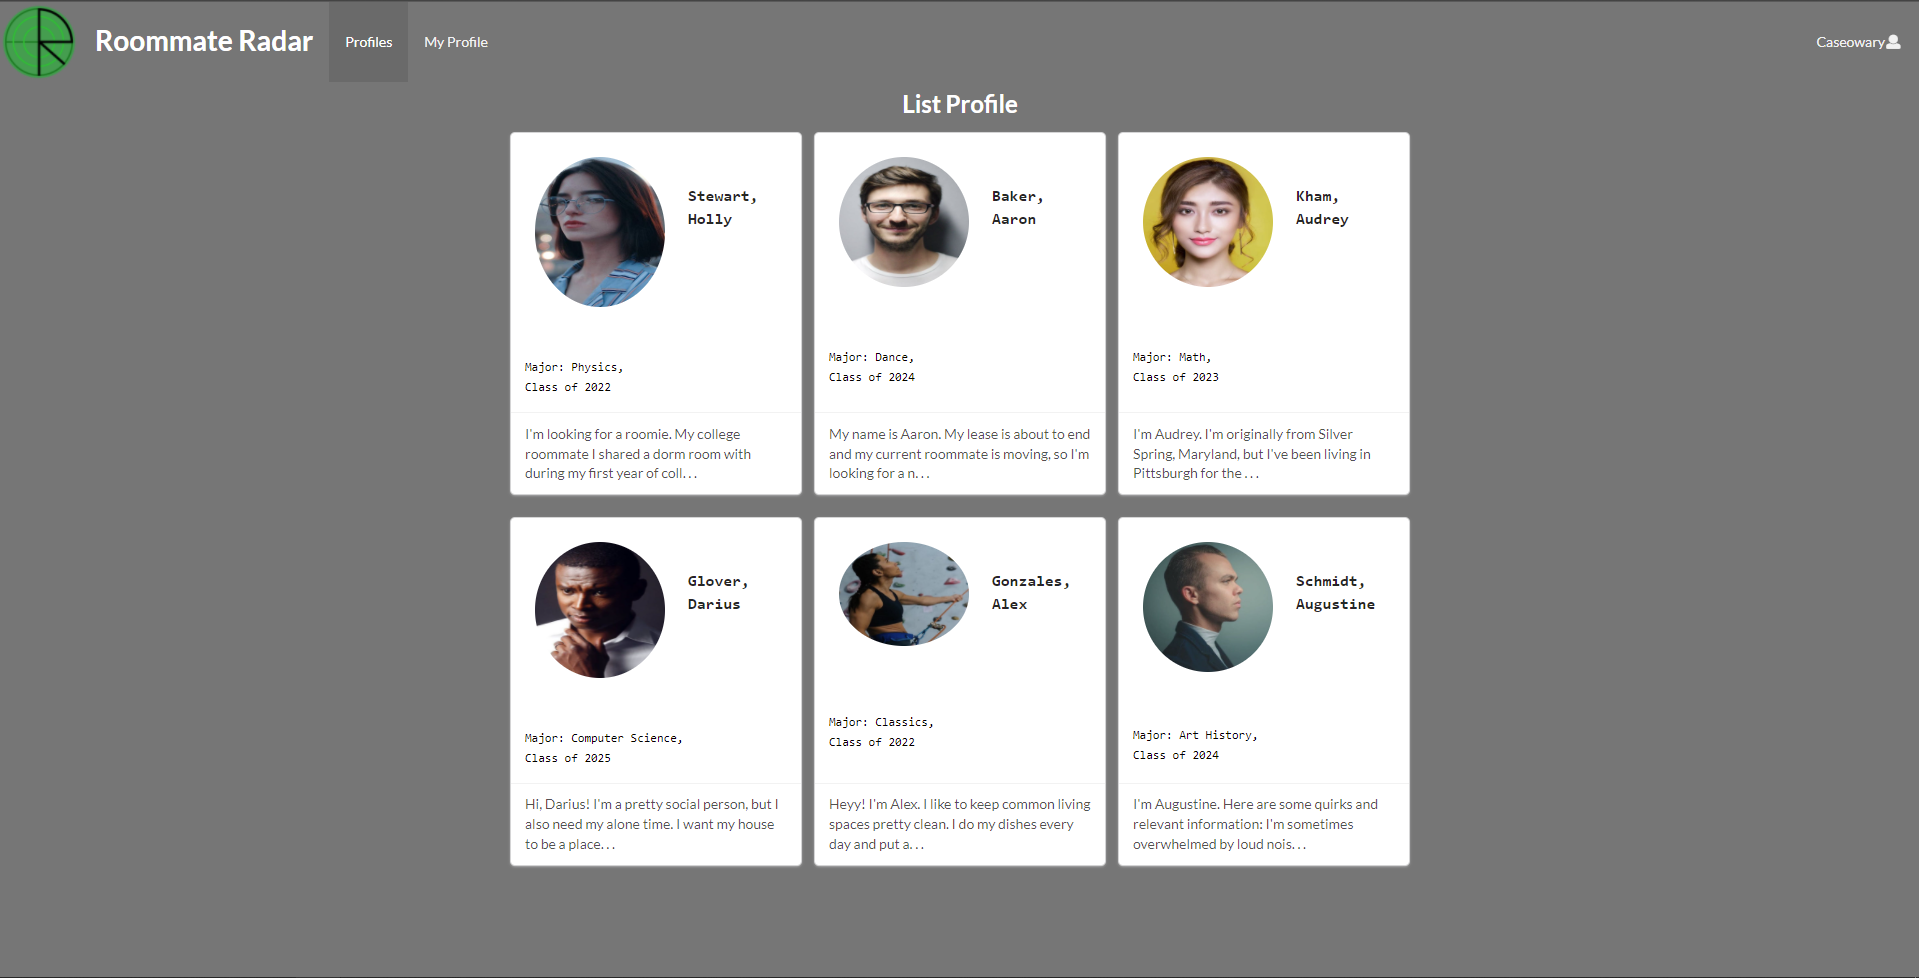Screen dimensions: 1919x978
Task: Click the 'Major: Physics,' text
Action: tap(574, 367)
